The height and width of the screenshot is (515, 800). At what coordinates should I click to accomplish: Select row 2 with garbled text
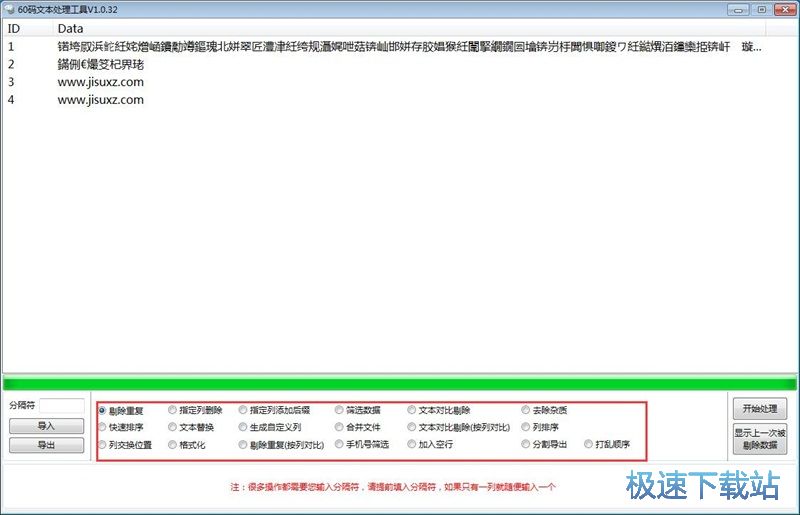pyautogui.click(x=384, y=64)
